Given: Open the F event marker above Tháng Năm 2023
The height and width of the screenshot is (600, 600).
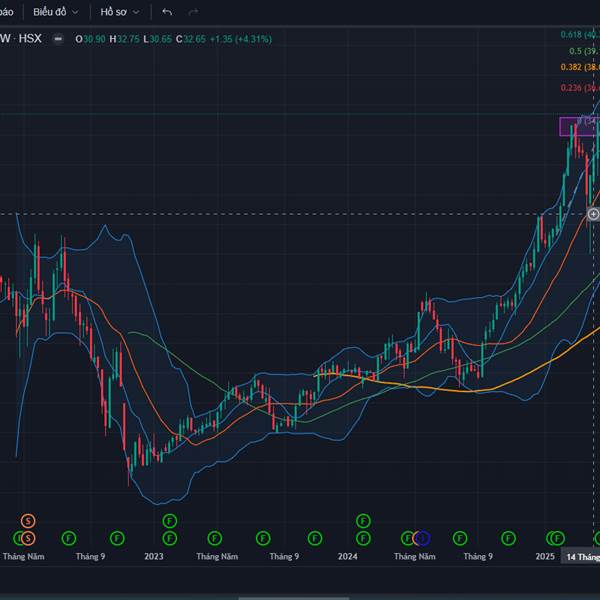Looking at the screenshot, I should (215, 538).
